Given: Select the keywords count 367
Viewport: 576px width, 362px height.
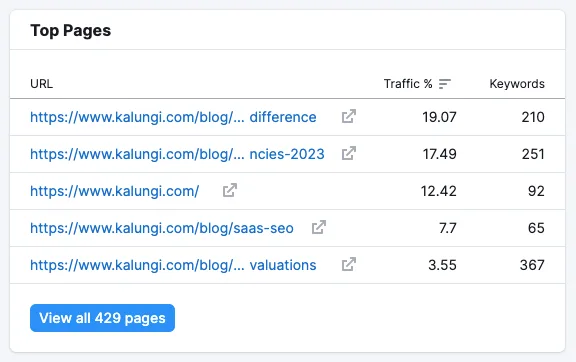Looking at the screenshot, I should tap(532, 265).
